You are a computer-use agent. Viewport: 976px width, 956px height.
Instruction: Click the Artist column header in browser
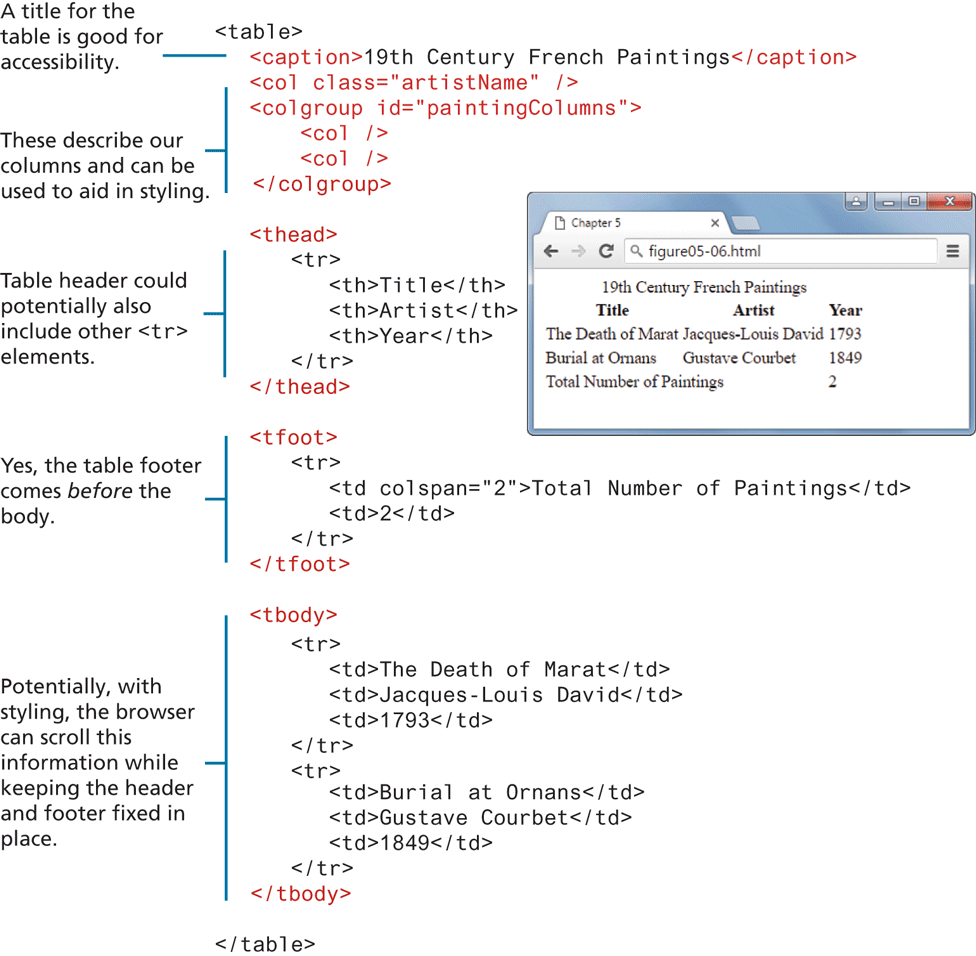coord(753,311)
